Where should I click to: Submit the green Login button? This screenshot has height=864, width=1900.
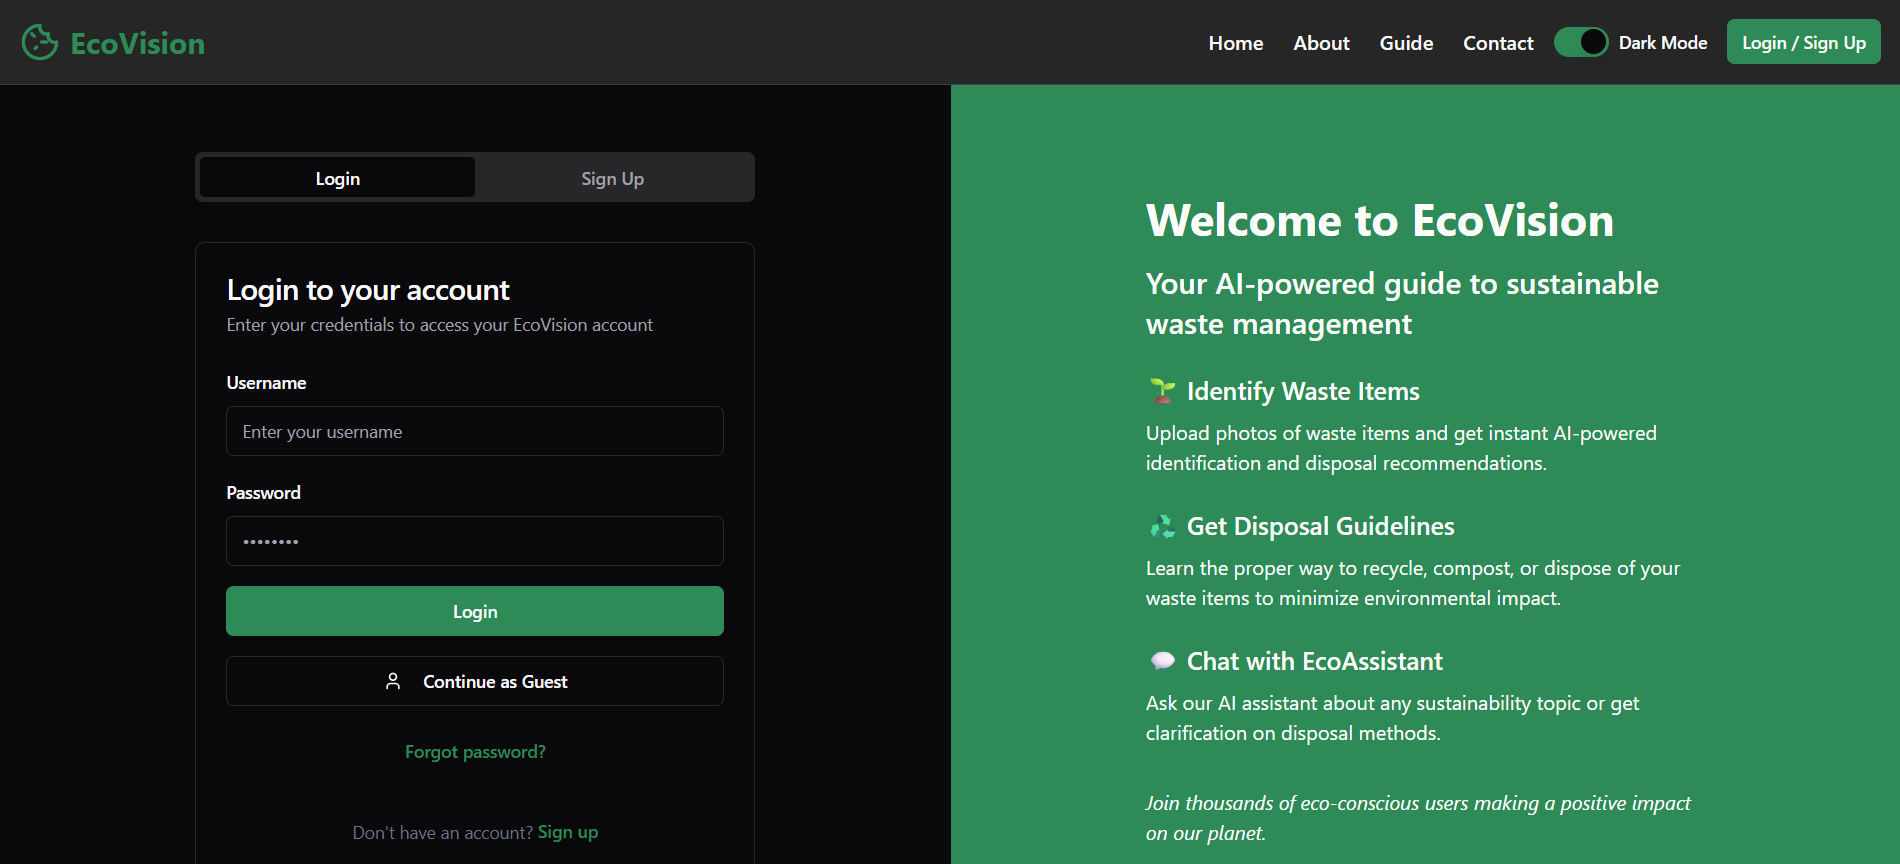tap(475, 611)
